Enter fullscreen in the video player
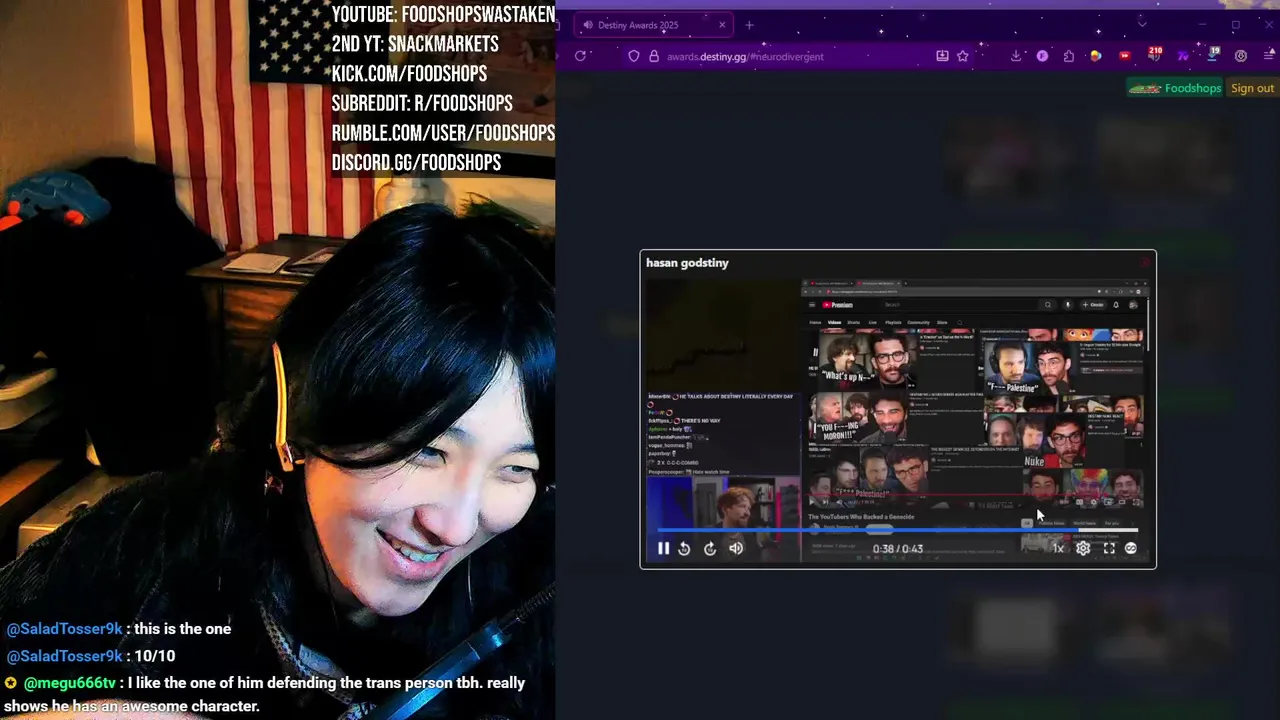Viewport: 1280px width, 720px height. 1109,548
